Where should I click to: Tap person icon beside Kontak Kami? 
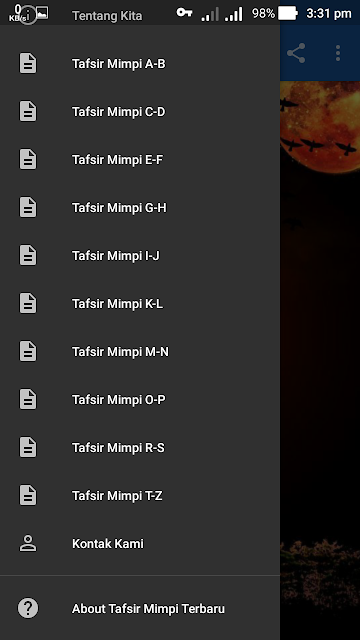point(28,544)
